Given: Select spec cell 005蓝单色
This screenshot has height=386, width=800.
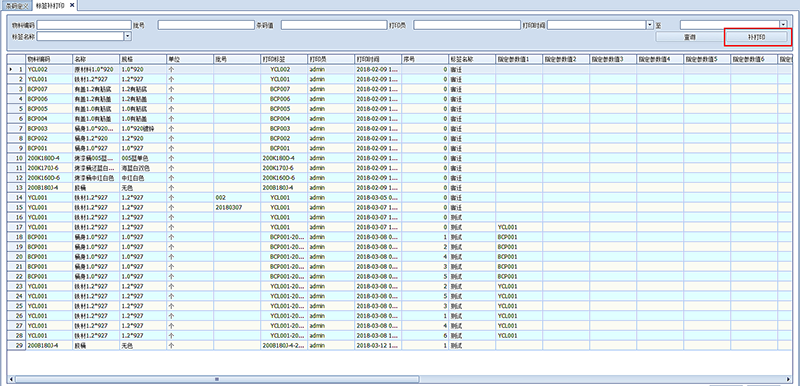Looking at the screenshot, I should point(143,158).
